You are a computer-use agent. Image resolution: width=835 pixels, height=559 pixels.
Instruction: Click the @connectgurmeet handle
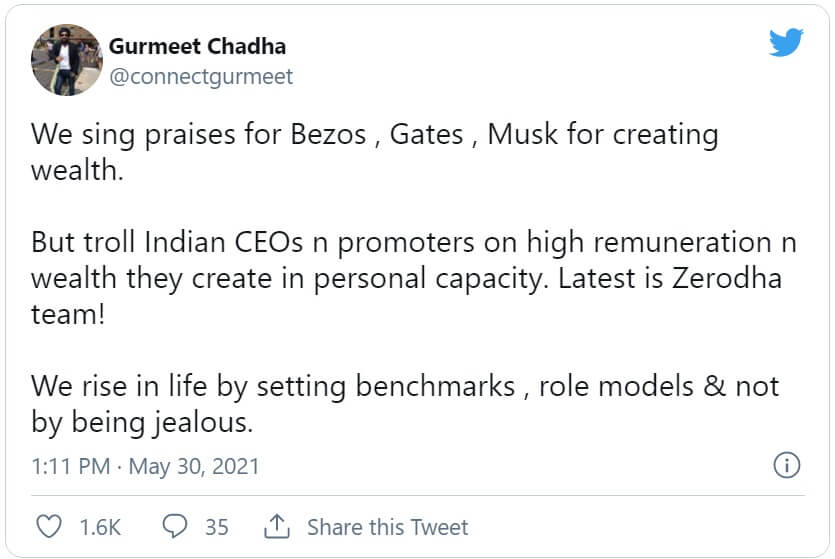coord(201,76)
